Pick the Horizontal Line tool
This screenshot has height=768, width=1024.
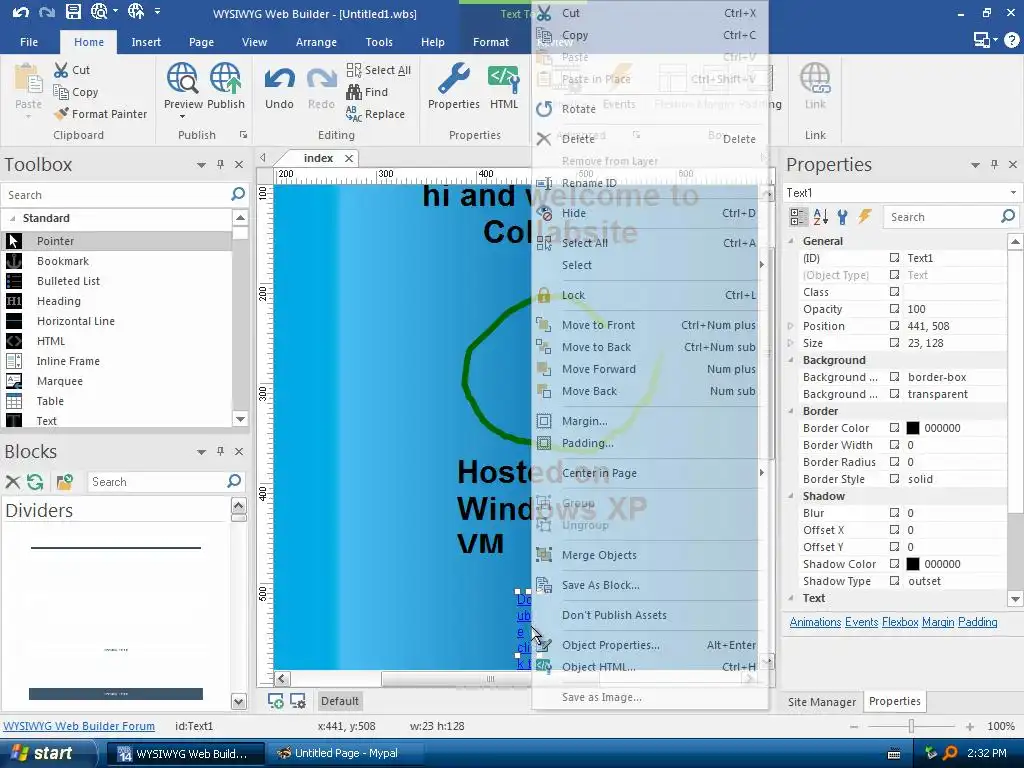tap(117, 321)
